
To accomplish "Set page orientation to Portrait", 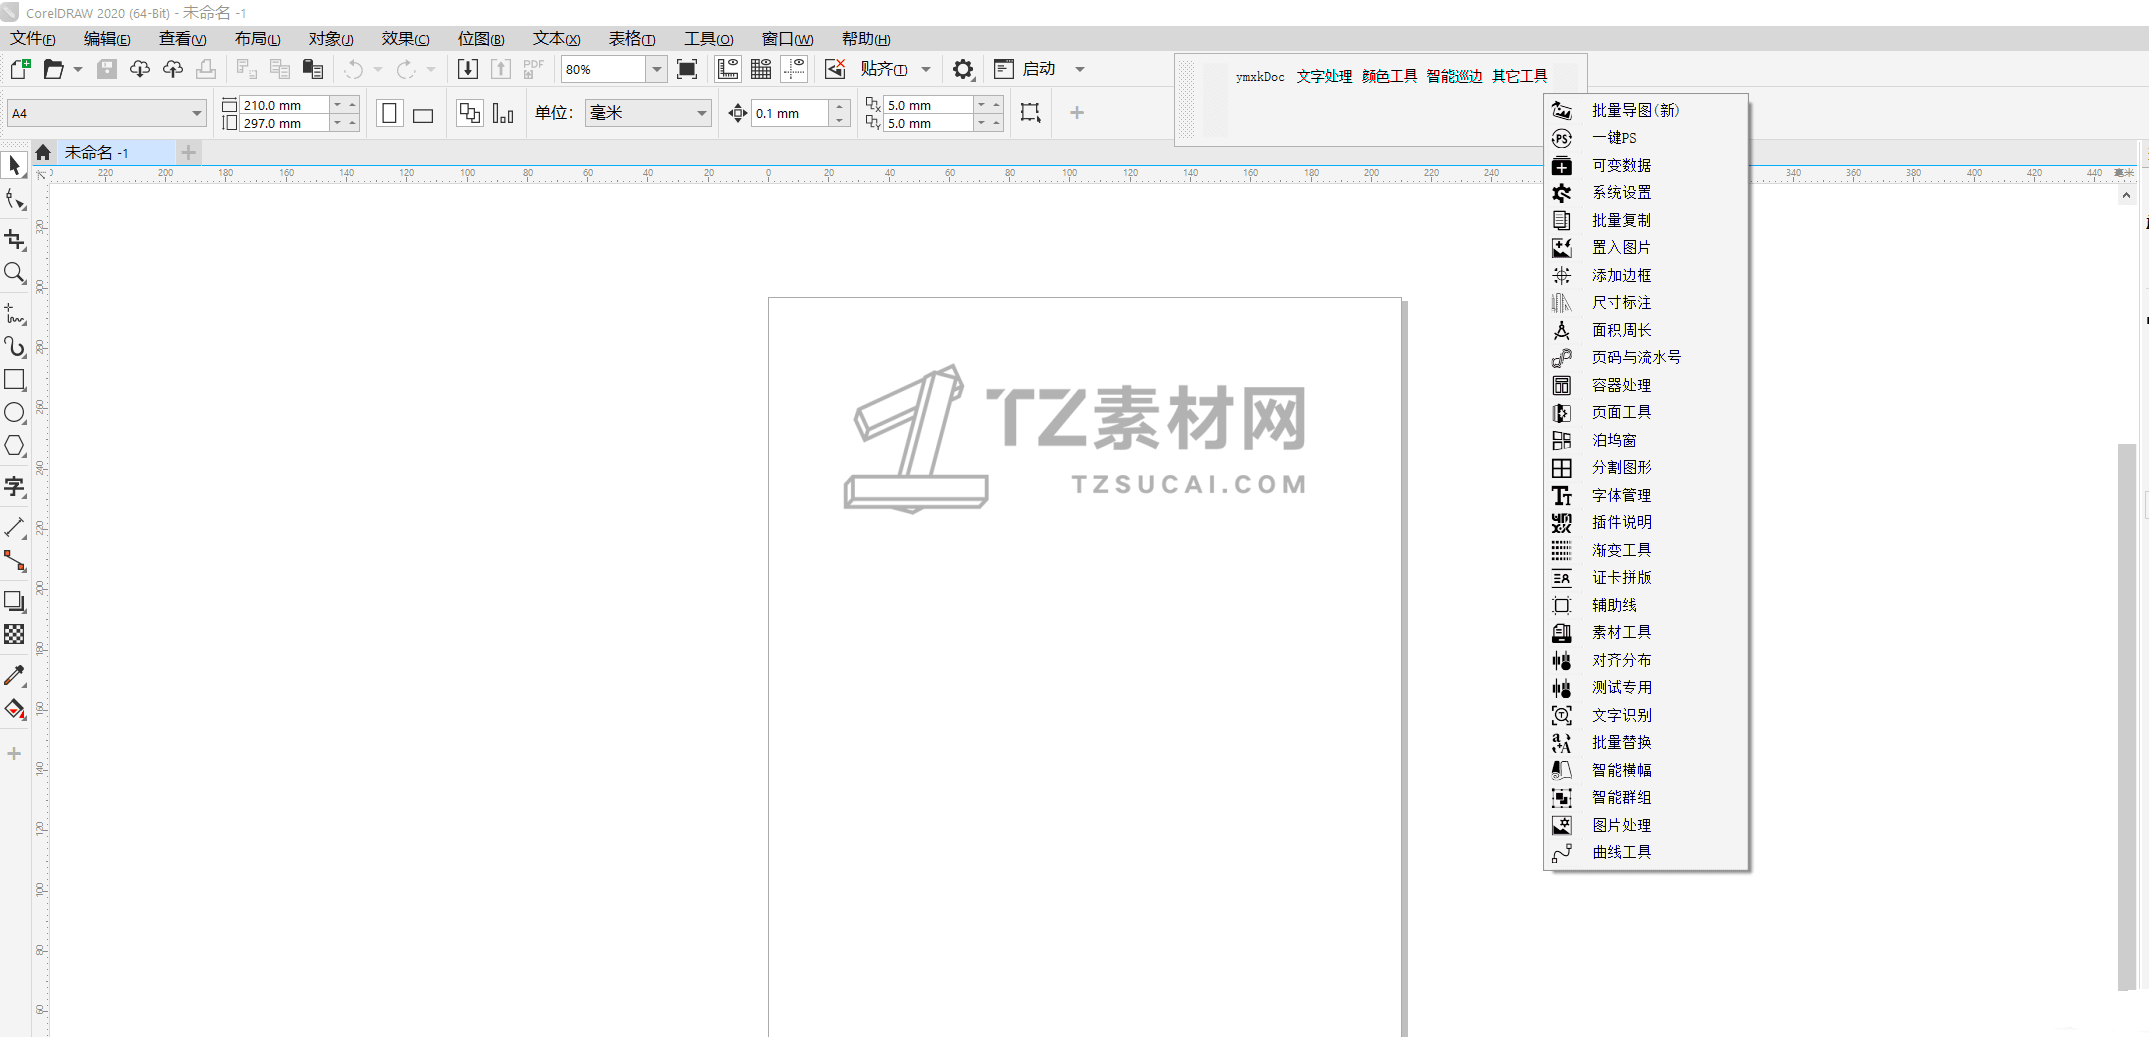I will click(x=390, y=113).
